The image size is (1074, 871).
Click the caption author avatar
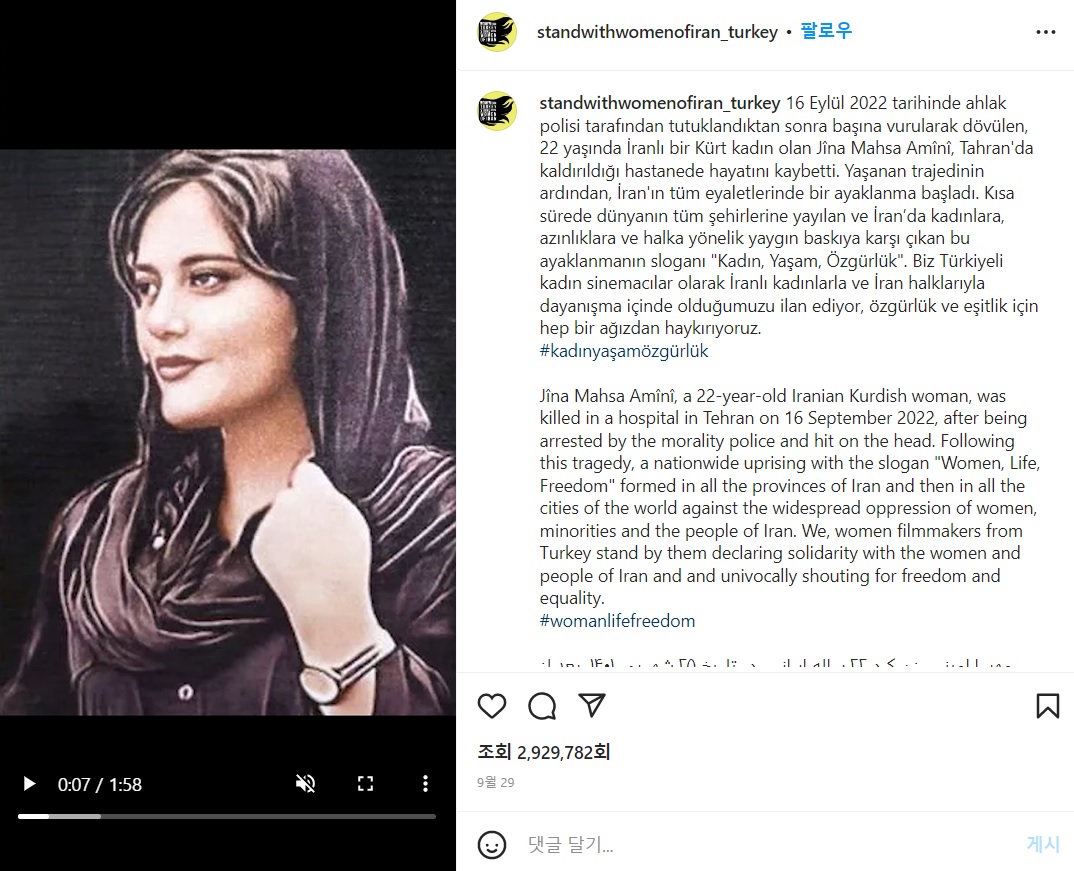[497, 111]
